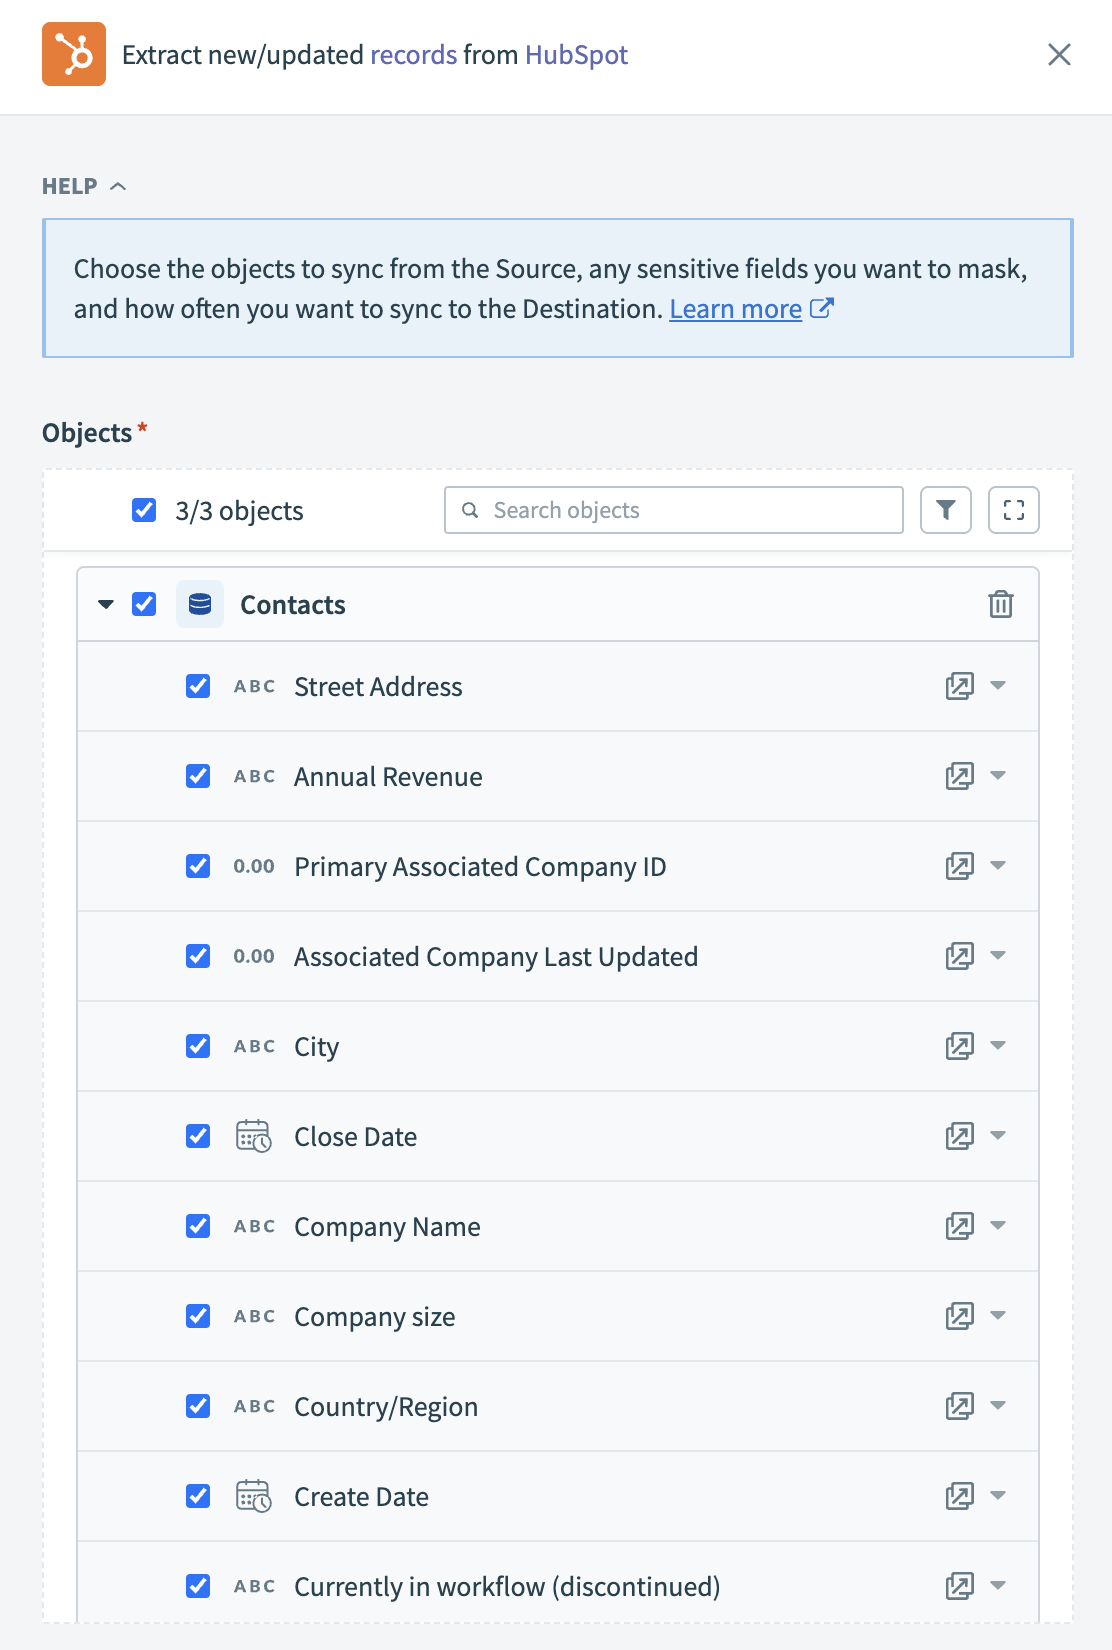Image resolution: width=1112 pixels, height=1650 pixels.
Task: Click the Contacts database icon
Action: pos(200,604)
